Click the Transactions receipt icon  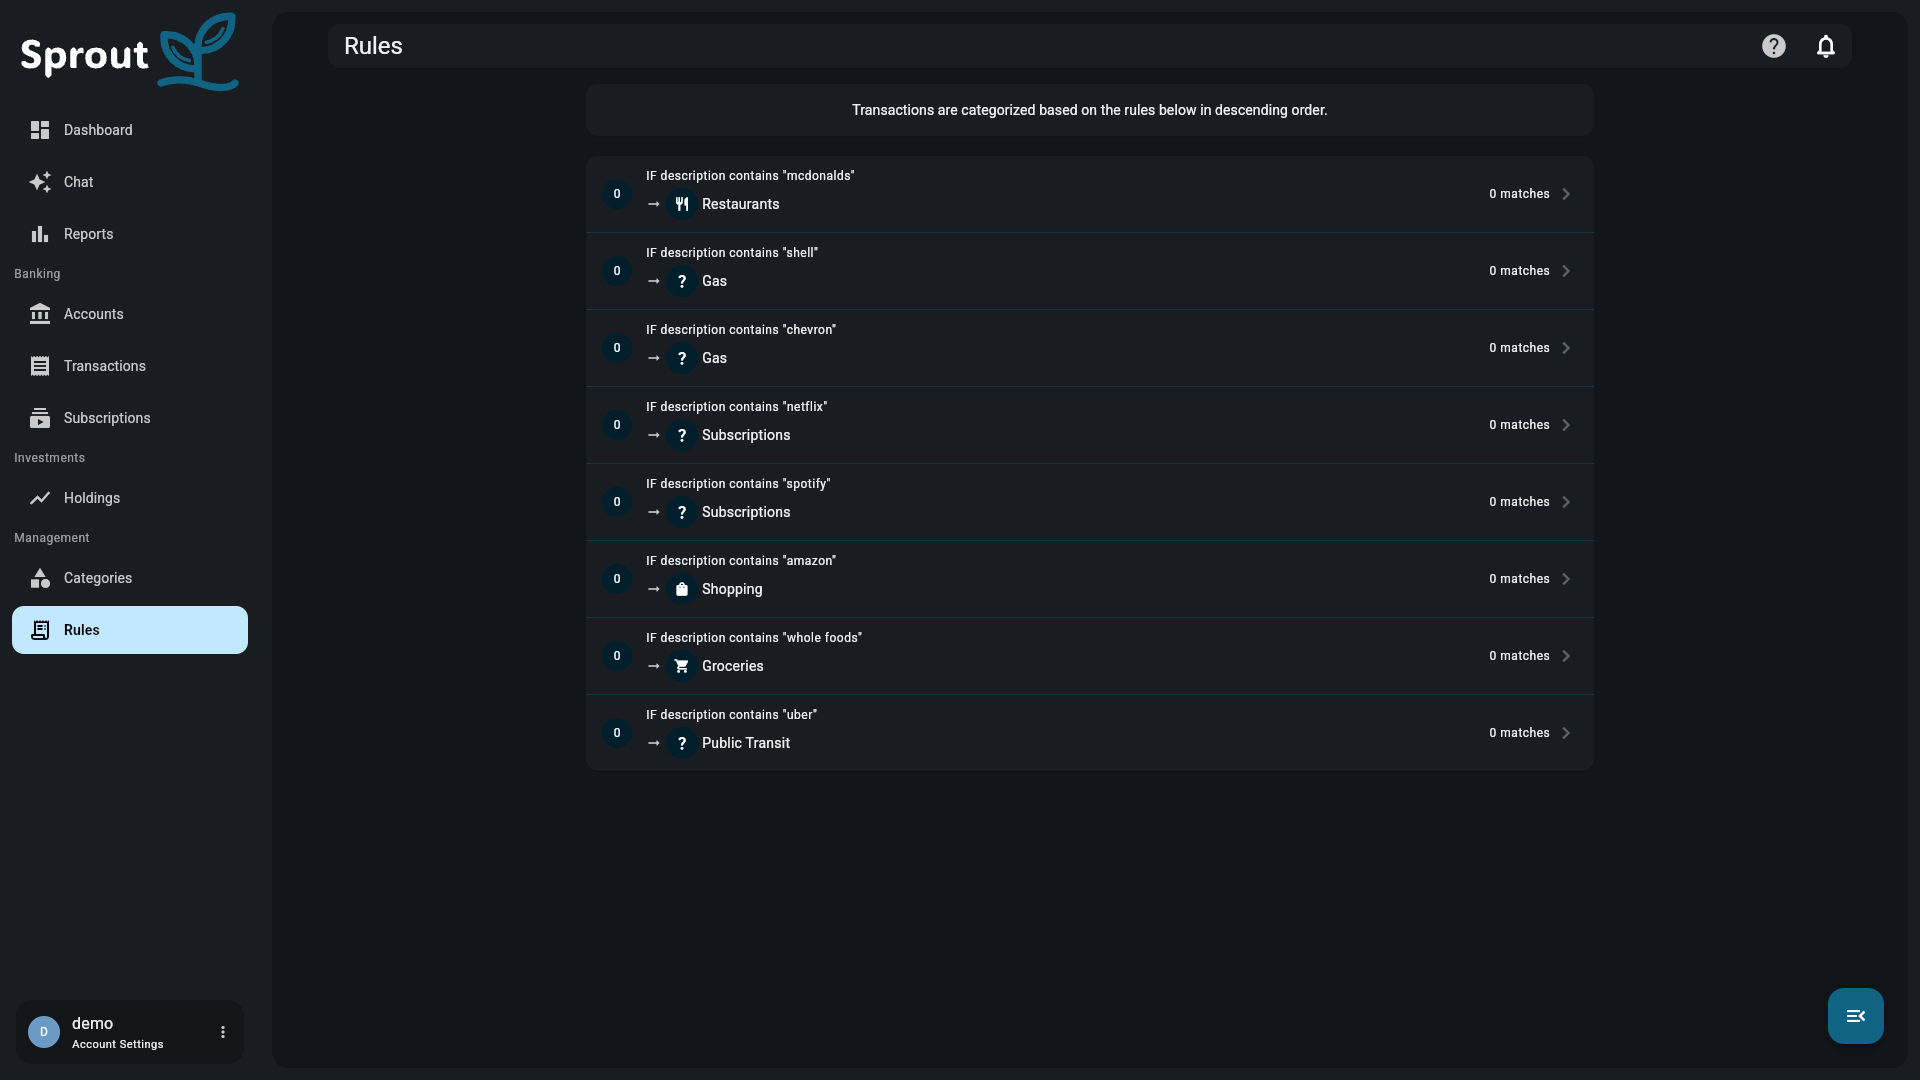tap(40, 366)
